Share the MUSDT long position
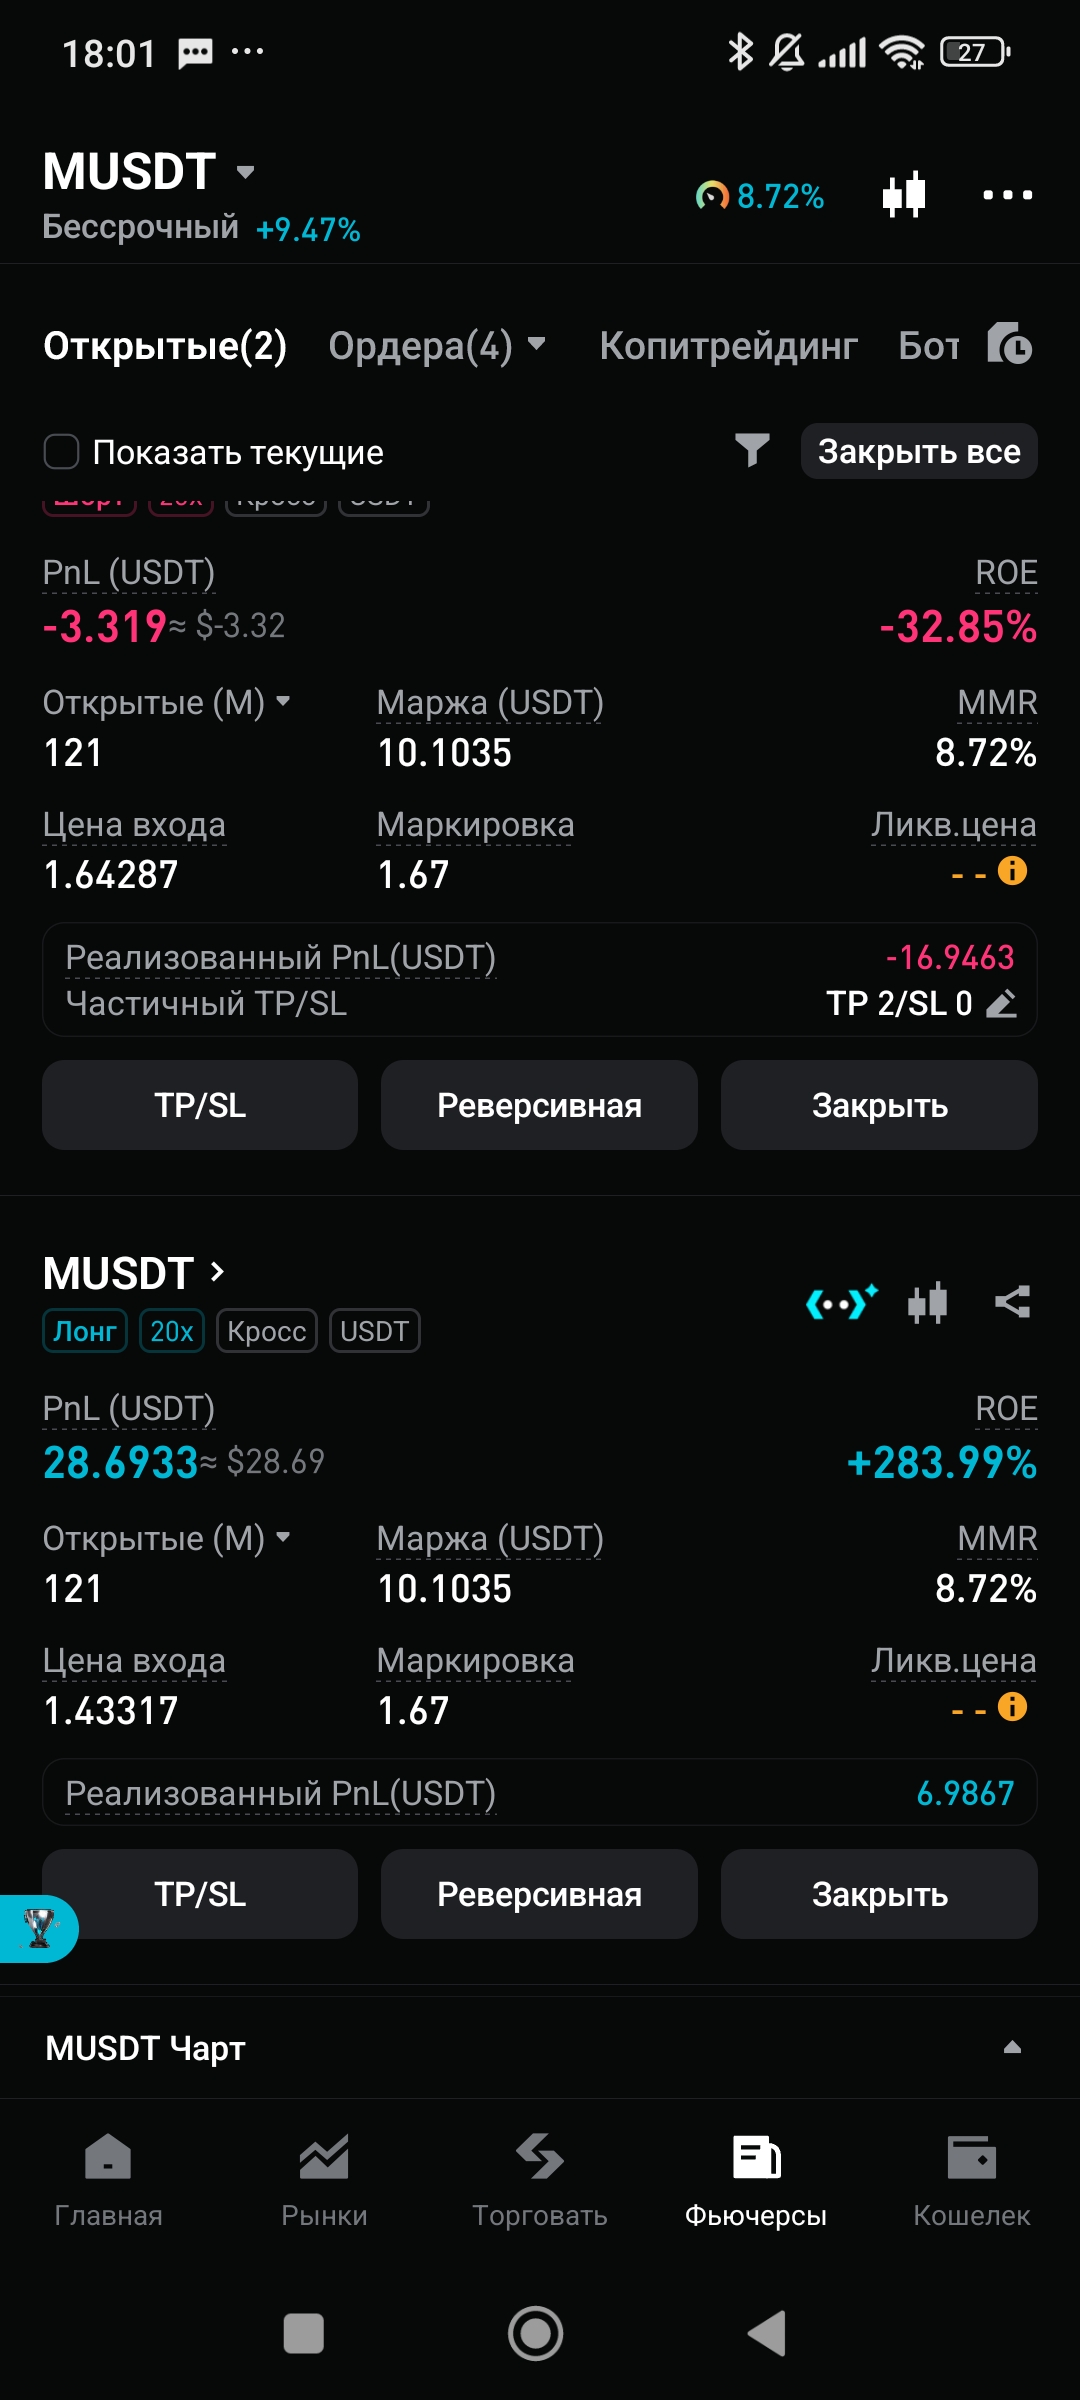Screen dimensions: 1080x2400 (1012, 1302)
